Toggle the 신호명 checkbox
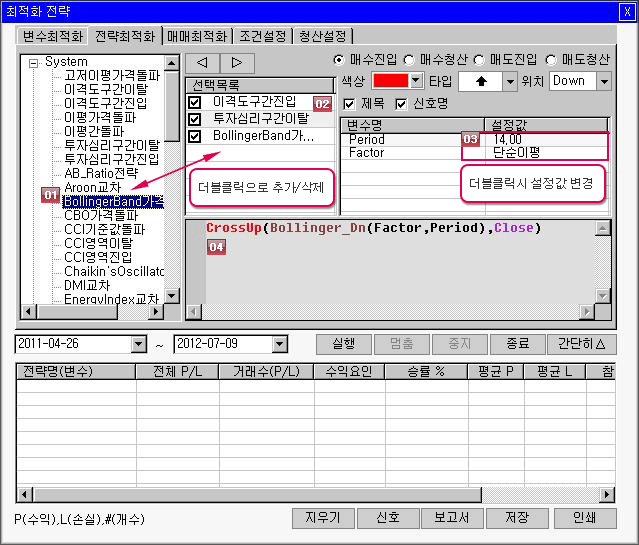This screenshot has width=639, height=545. 402,104
